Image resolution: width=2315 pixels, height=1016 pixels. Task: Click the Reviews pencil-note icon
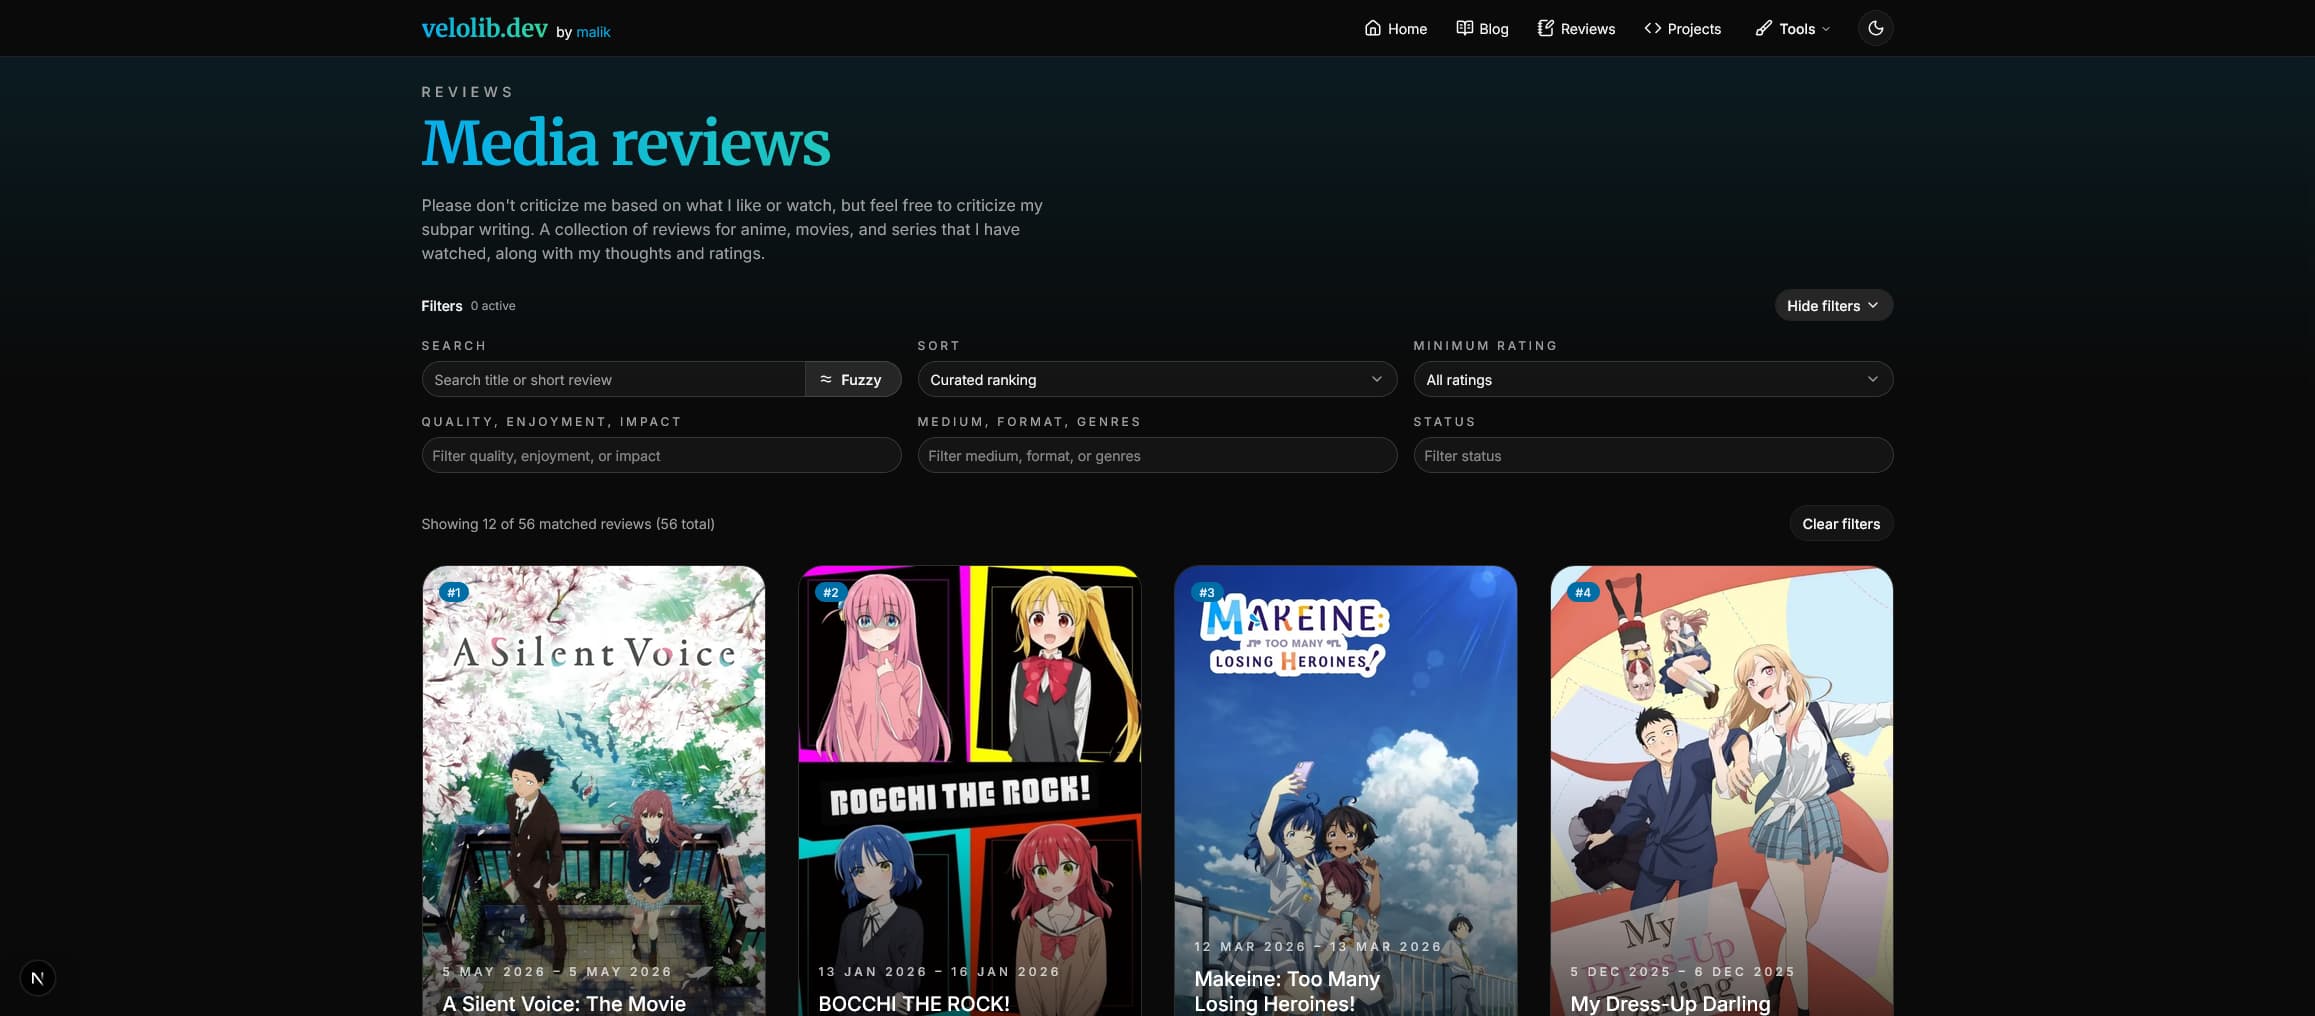point(1545,28)
